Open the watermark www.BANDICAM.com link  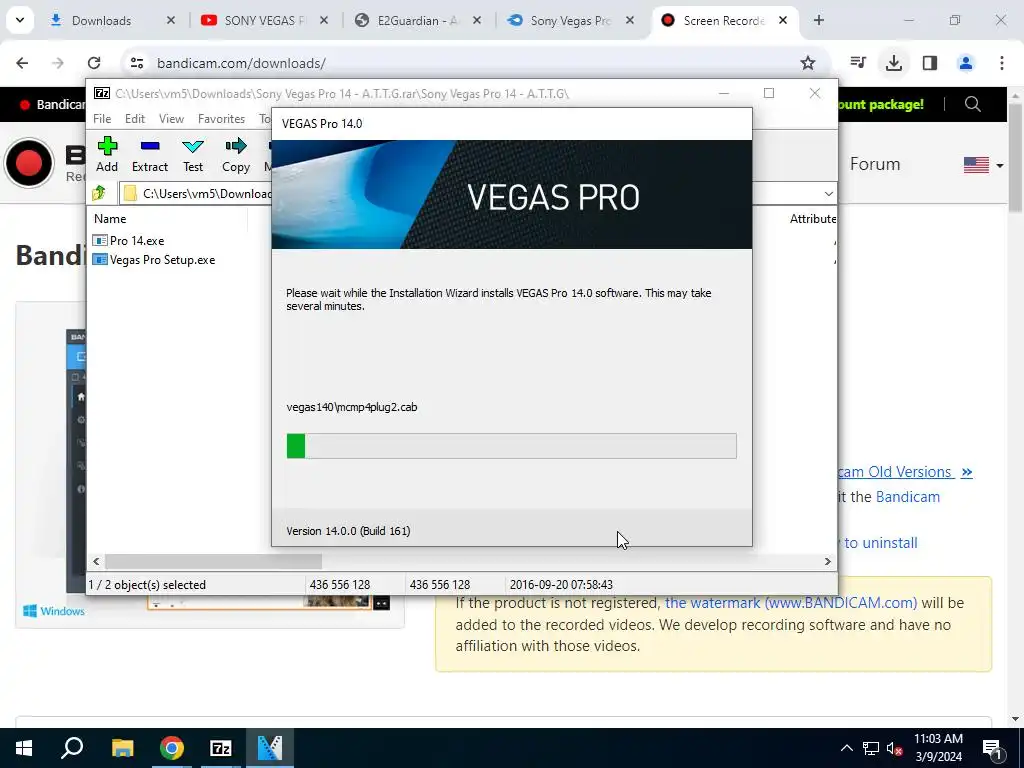point(791,603)
